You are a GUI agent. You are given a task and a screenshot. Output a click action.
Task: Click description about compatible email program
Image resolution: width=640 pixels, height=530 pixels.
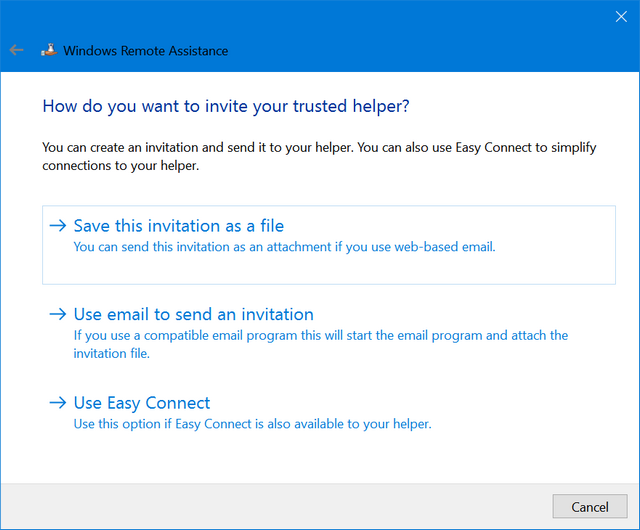(x=321, y=344)
